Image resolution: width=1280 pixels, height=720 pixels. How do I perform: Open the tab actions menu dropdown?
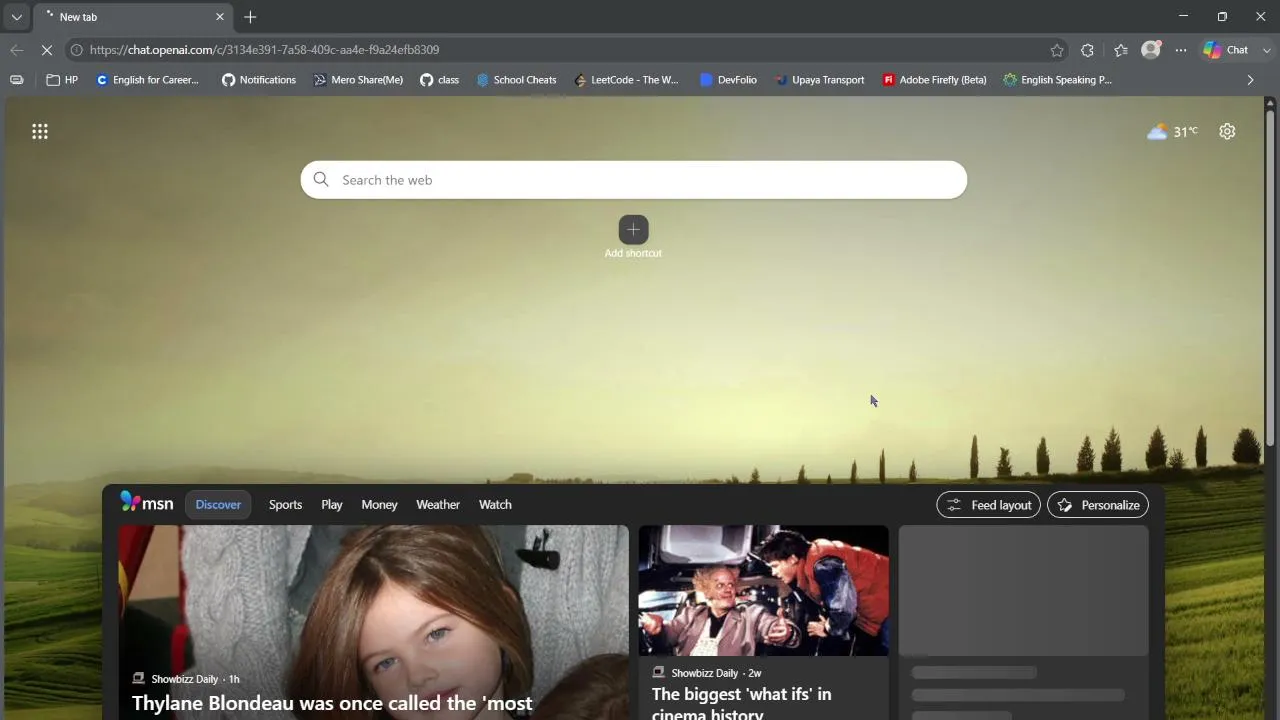(16, 17)
